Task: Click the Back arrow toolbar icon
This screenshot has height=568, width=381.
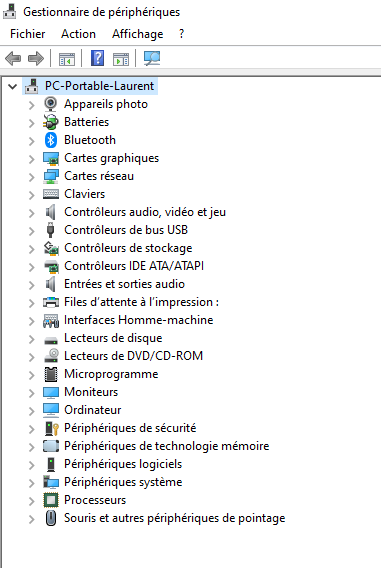Action: point(13,58)
